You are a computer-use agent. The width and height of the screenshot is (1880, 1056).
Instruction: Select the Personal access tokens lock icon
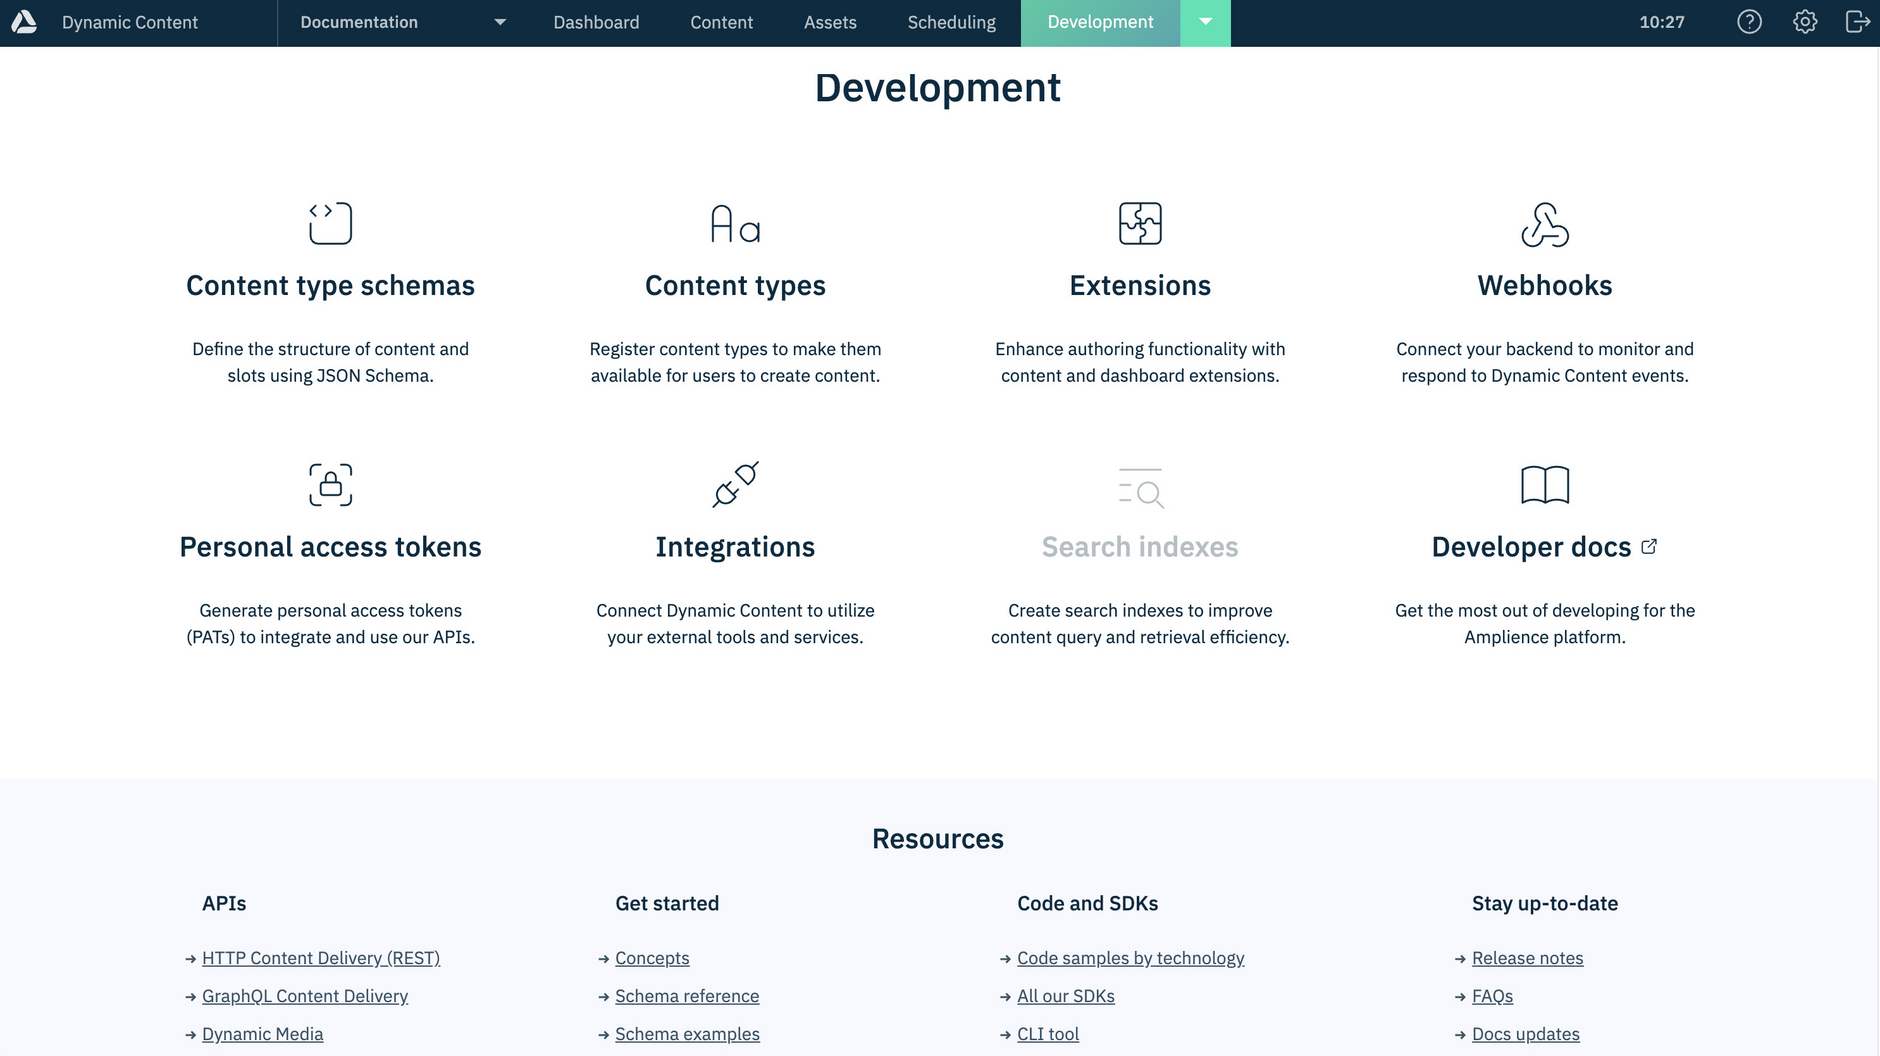pyautogui.click(x=330, y=485)
